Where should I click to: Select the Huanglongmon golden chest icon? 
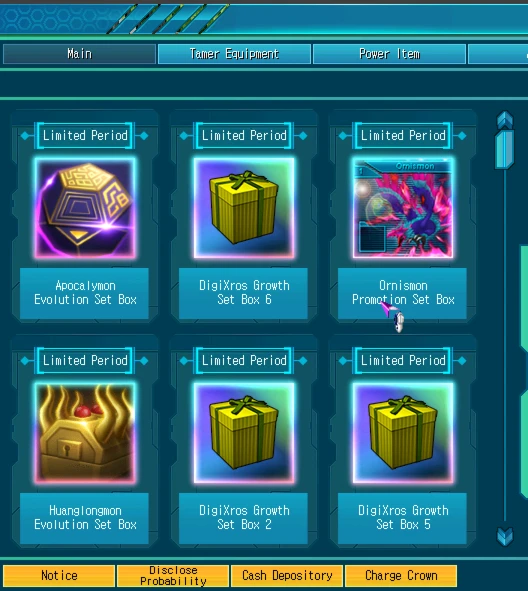tap(85, 433)
